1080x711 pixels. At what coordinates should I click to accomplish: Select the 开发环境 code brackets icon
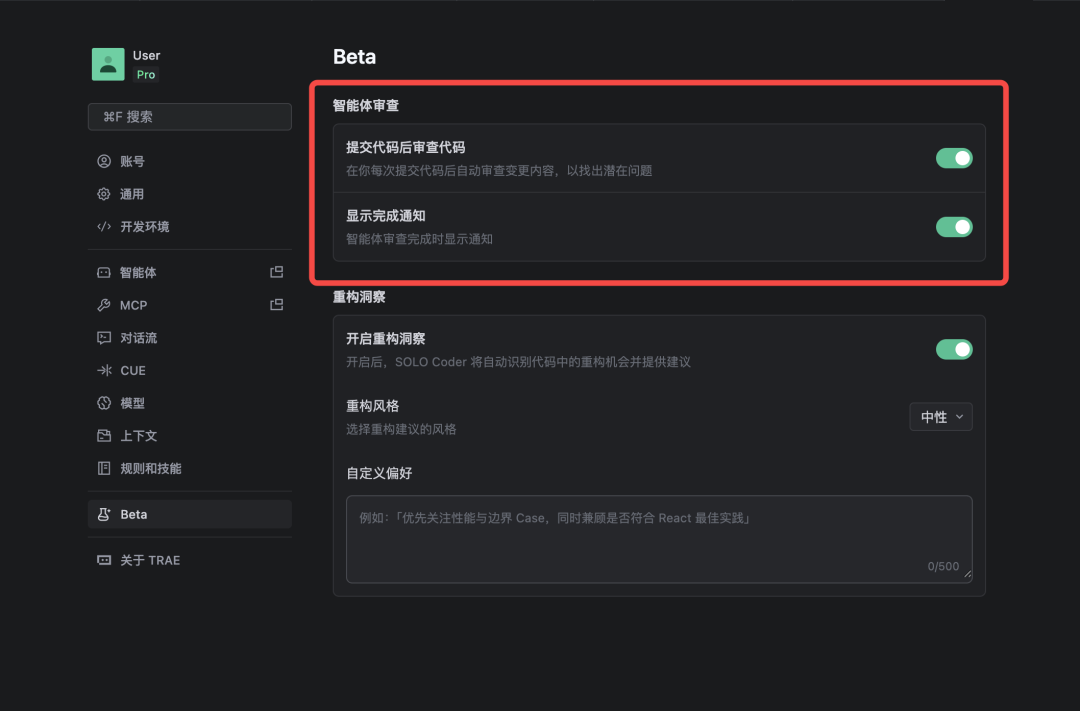(x=104, y=227)
